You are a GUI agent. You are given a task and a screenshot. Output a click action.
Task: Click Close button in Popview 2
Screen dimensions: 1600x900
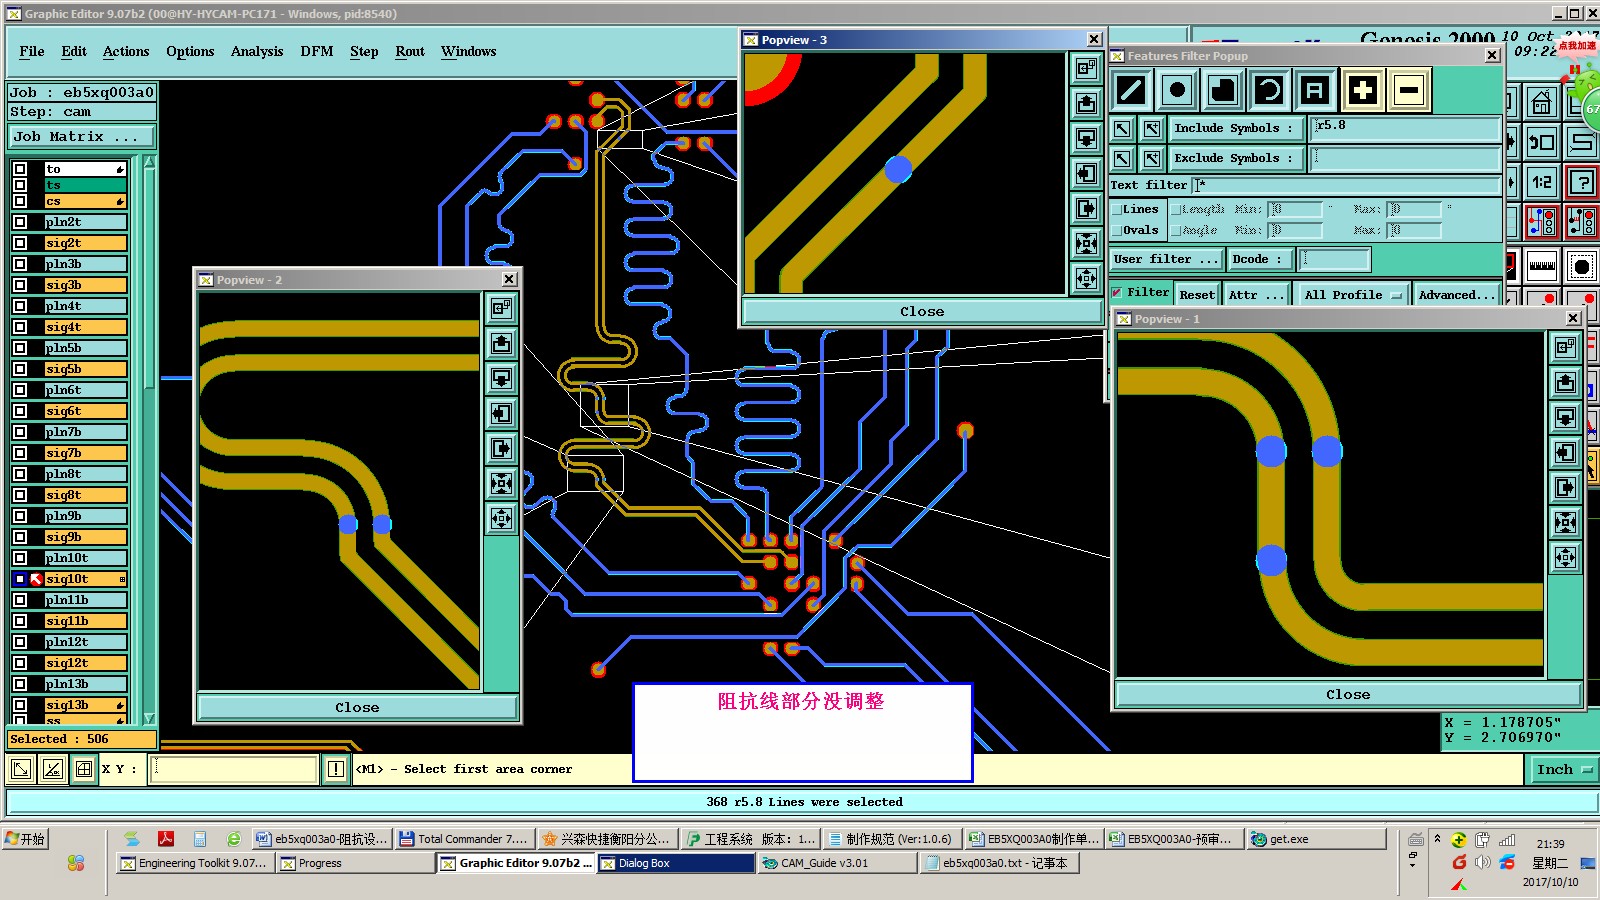pos(357,707)
